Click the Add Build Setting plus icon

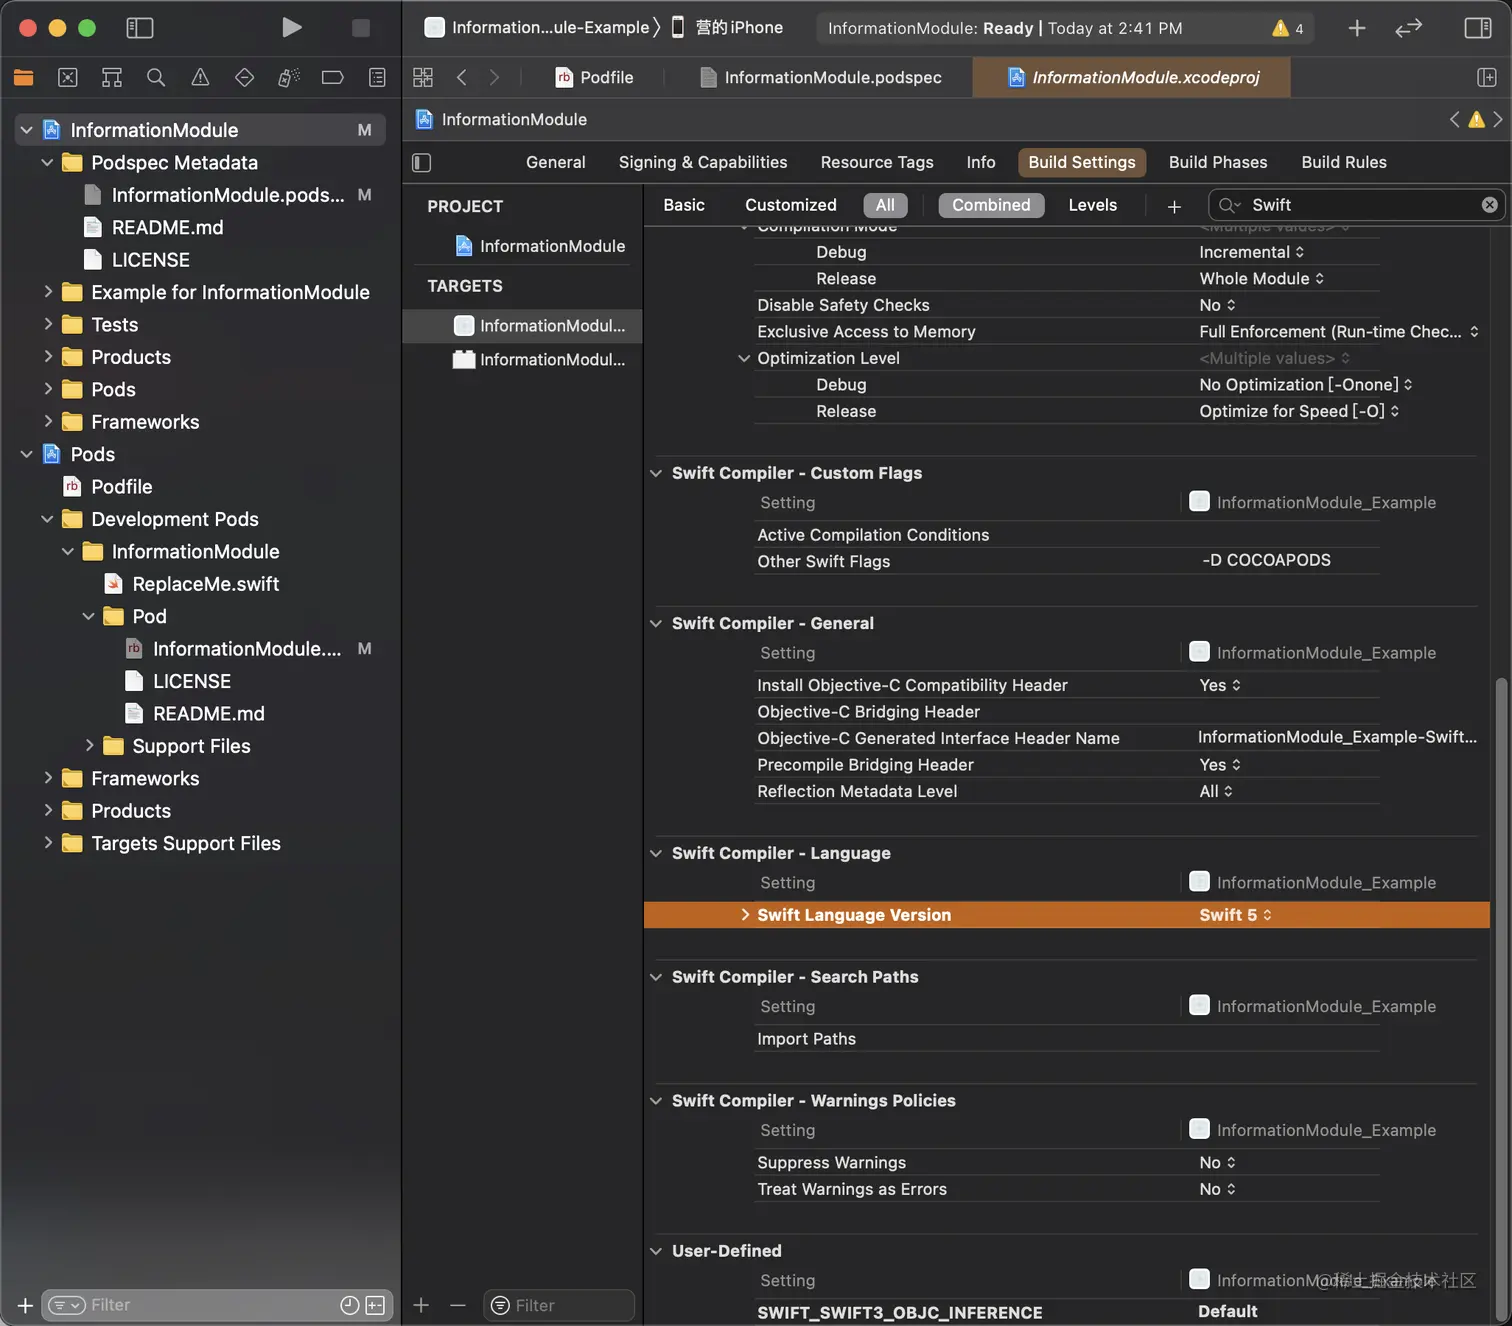1174,206
